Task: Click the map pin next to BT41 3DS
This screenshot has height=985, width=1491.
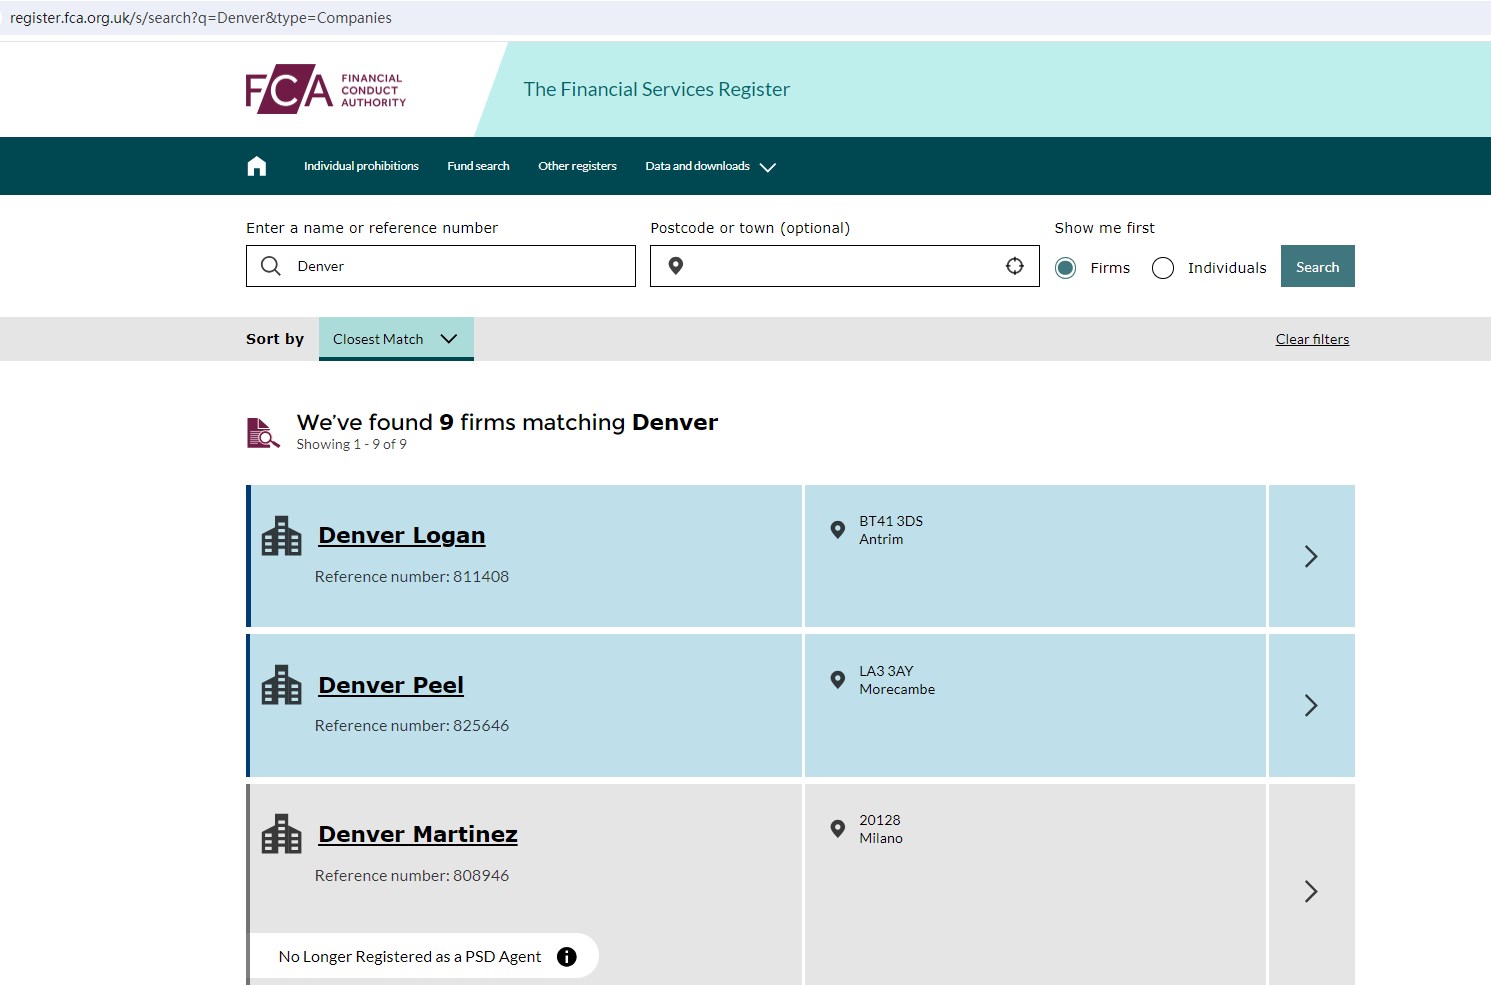Action: (x=838, y=529)
